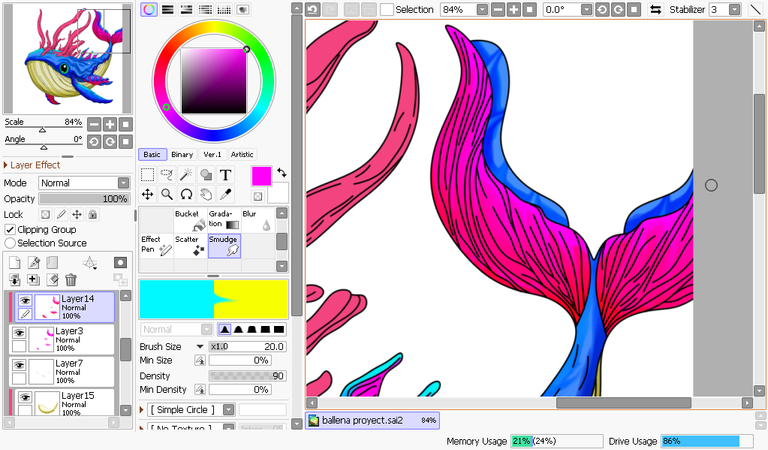
Task: Open the Simple Circle brush shape dropdown
Action: coord(229,409)
